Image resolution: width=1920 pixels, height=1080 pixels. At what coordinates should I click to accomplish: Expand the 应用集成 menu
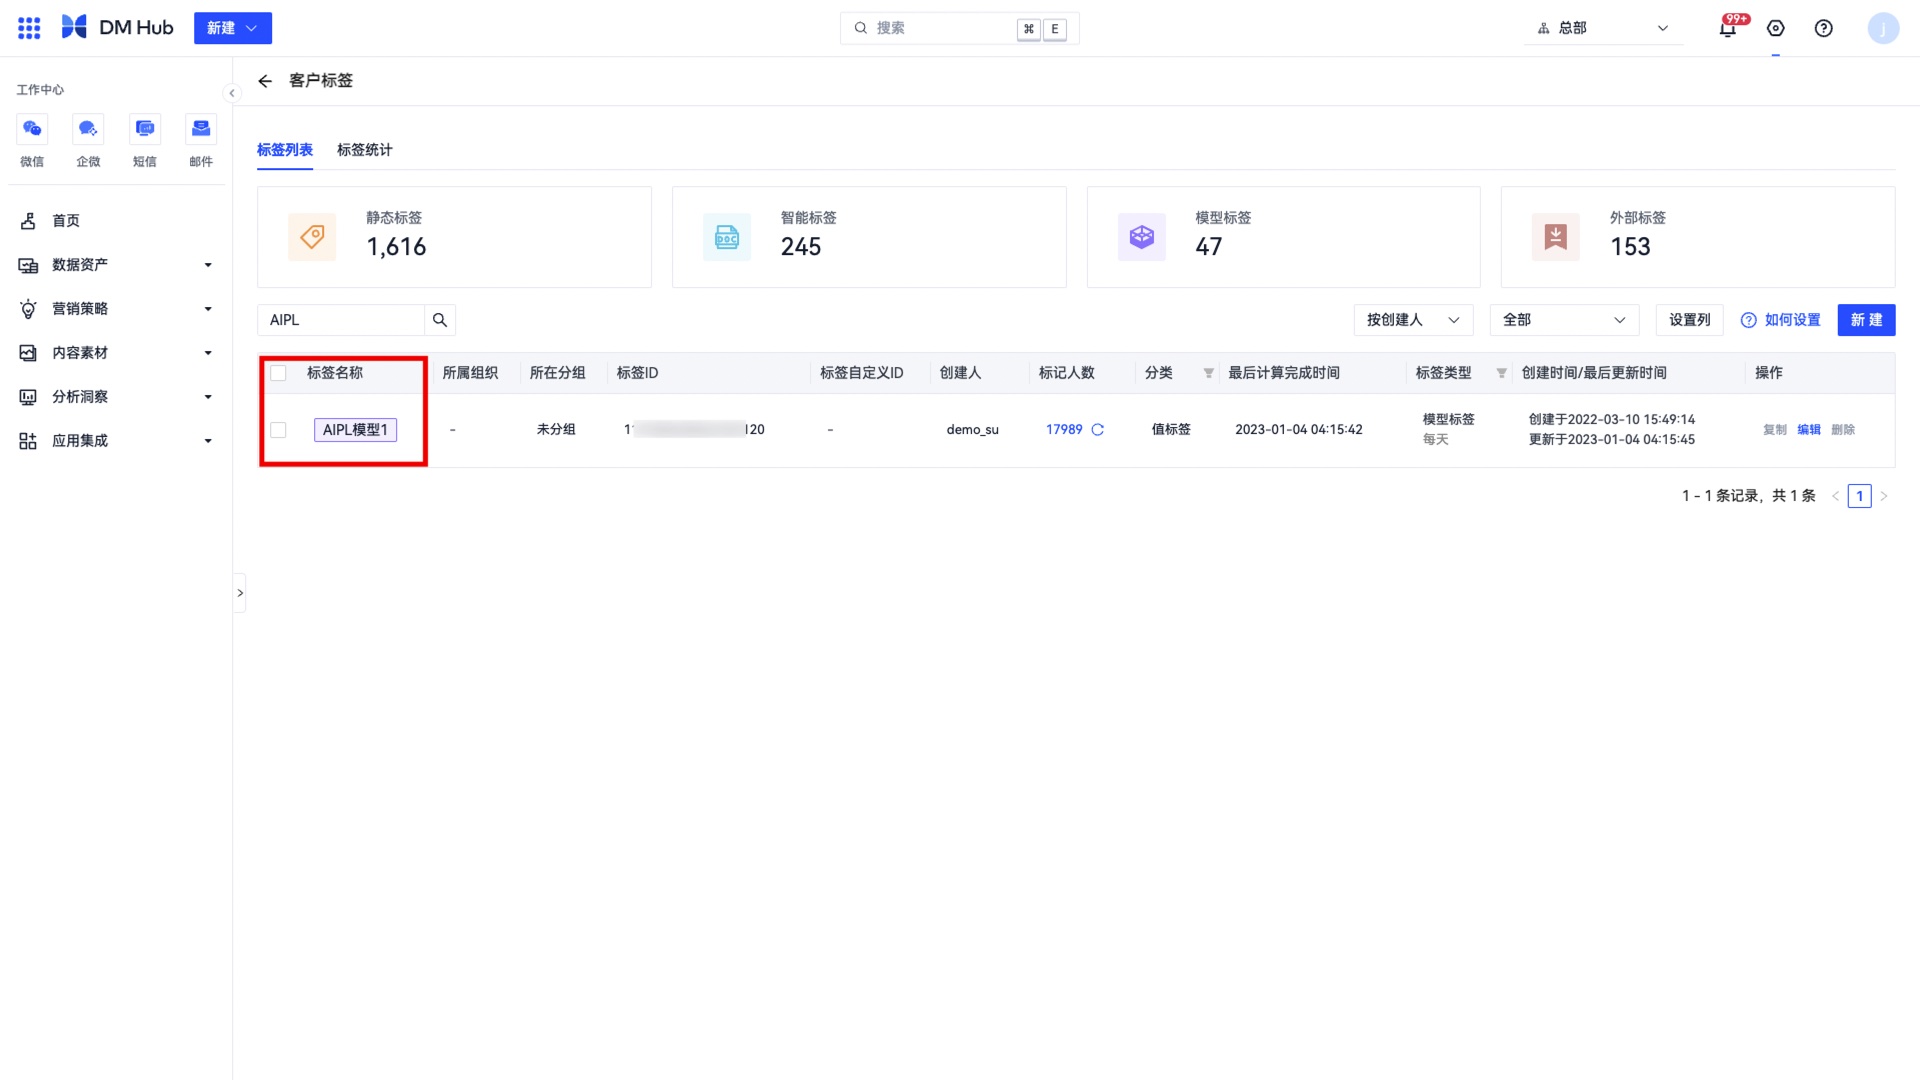116,441
